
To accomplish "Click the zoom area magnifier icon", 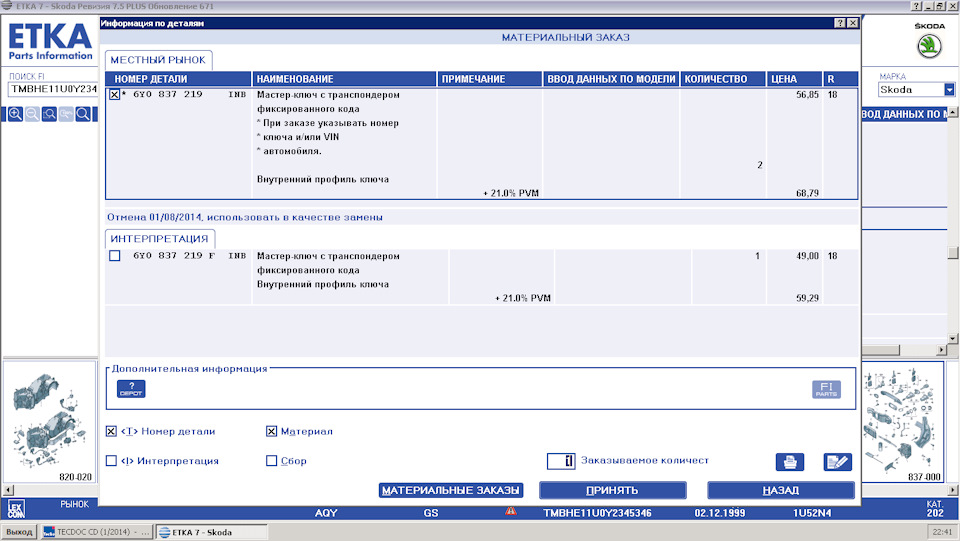I will click(x=50, y=114).
